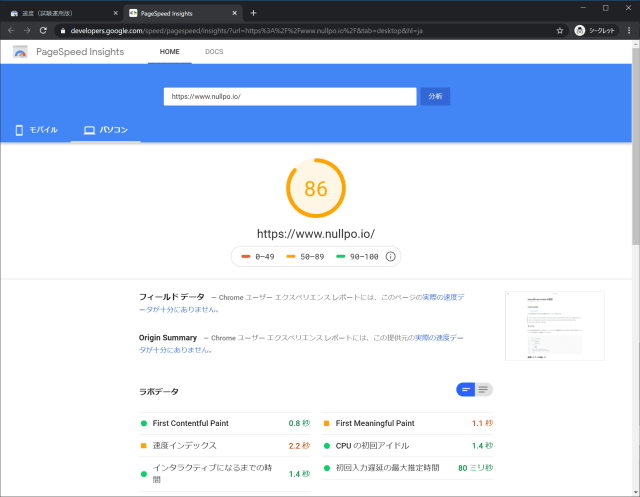Click the ラボデータ section heading
This screenshot has width=640, height=497.
point(159,391)
